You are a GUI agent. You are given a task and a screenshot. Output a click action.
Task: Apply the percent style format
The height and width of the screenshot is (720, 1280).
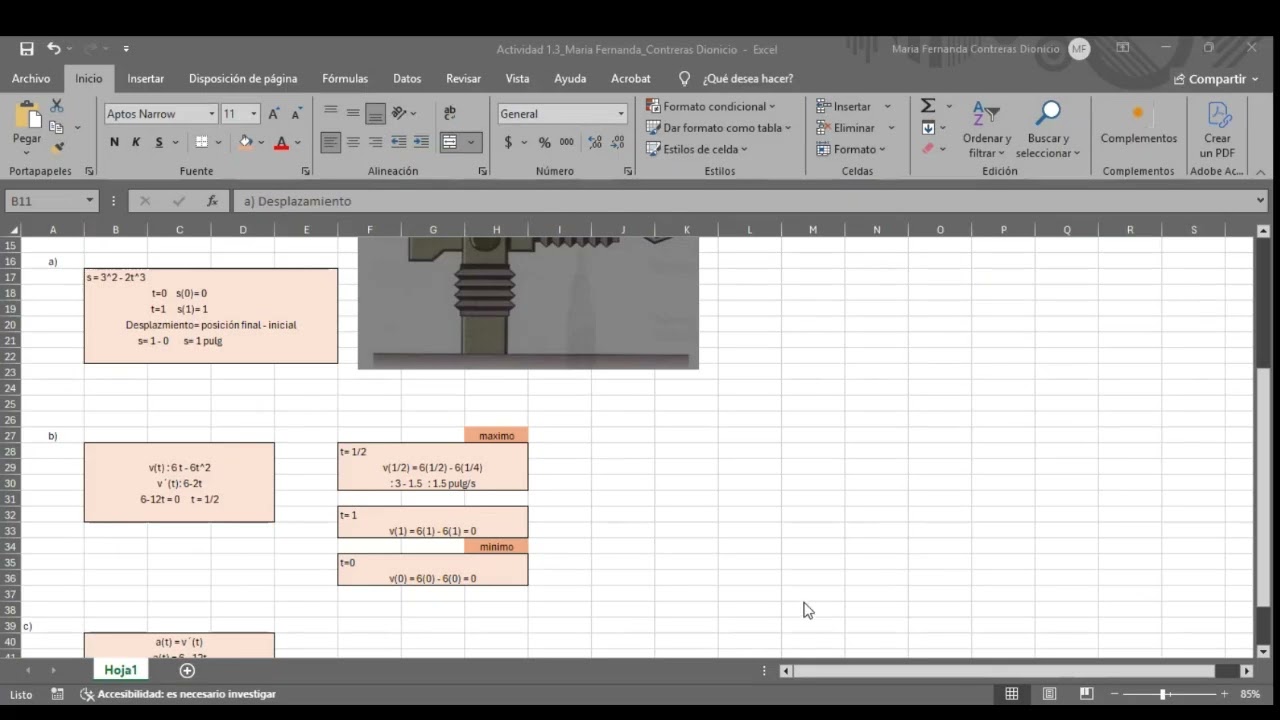click(545, 142)
